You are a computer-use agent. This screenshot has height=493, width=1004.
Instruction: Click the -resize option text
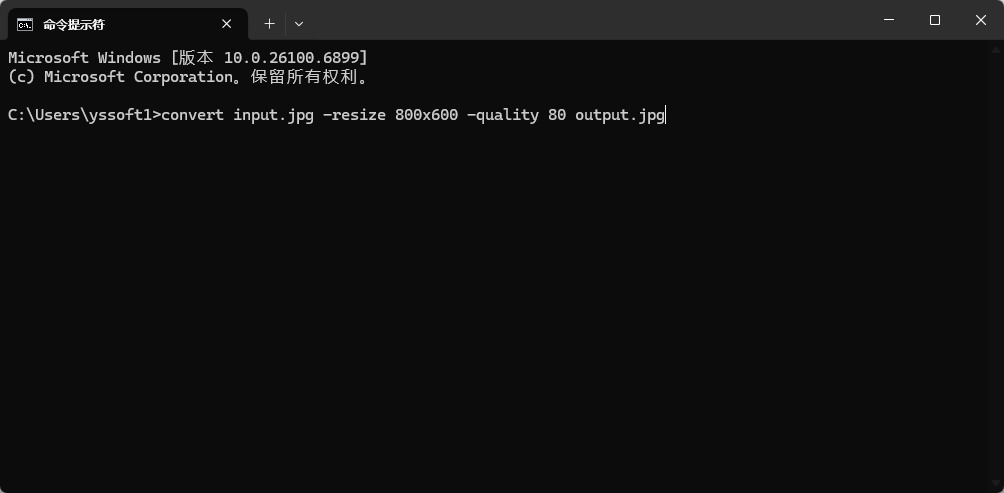(x=354, y=115)
